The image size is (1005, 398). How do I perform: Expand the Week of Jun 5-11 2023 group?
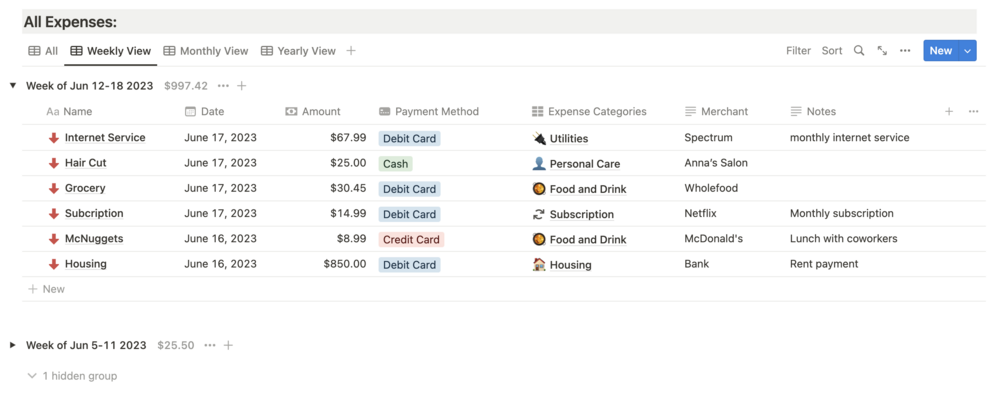(x=12, y=345)
